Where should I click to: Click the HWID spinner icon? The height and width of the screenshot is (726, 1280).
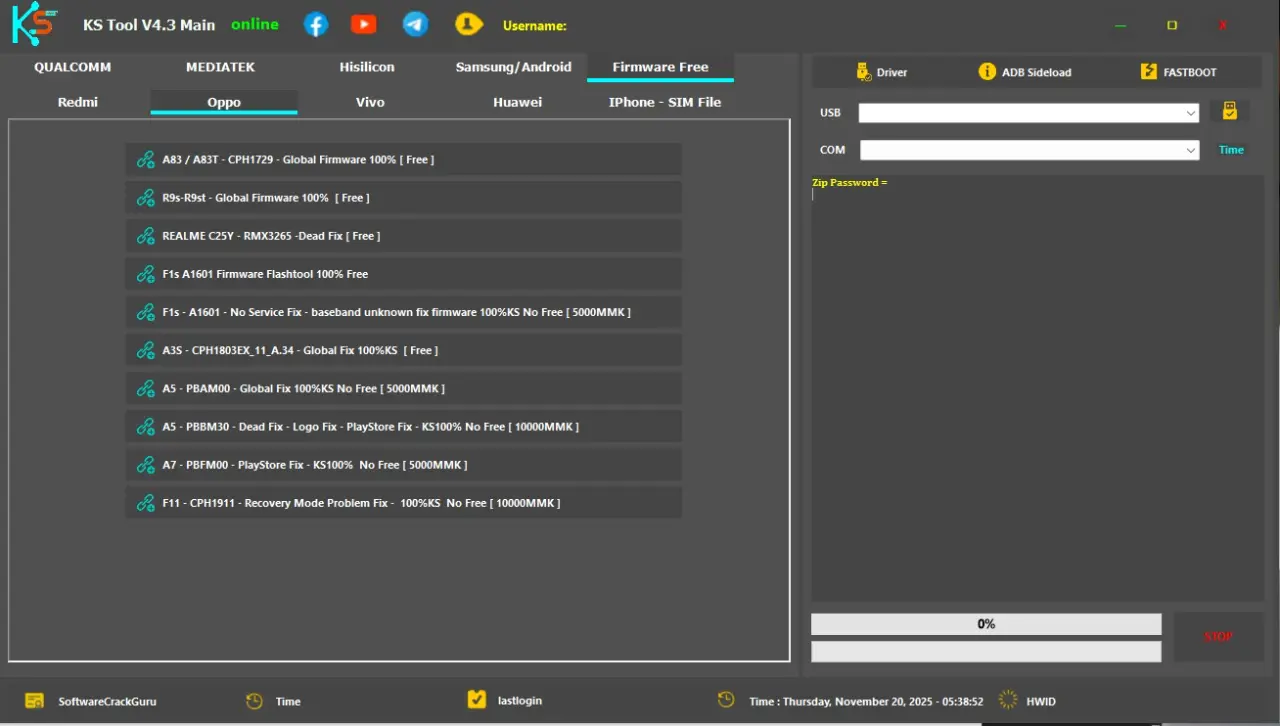tap(1008, 700)
